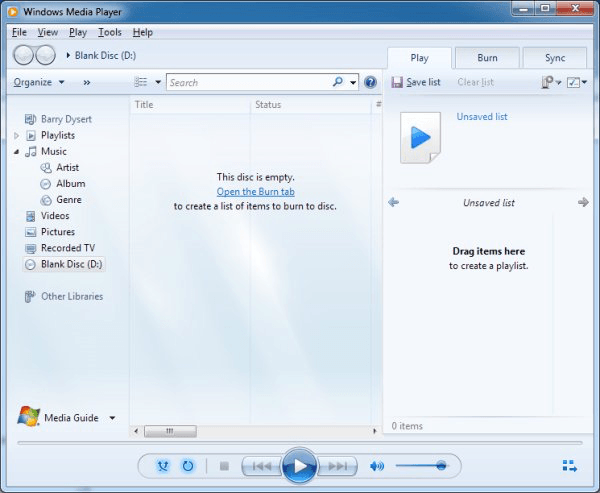Viewport: 600px width, 493px height.
Task: Go to previous list arrow
Action: pos(393,202)
